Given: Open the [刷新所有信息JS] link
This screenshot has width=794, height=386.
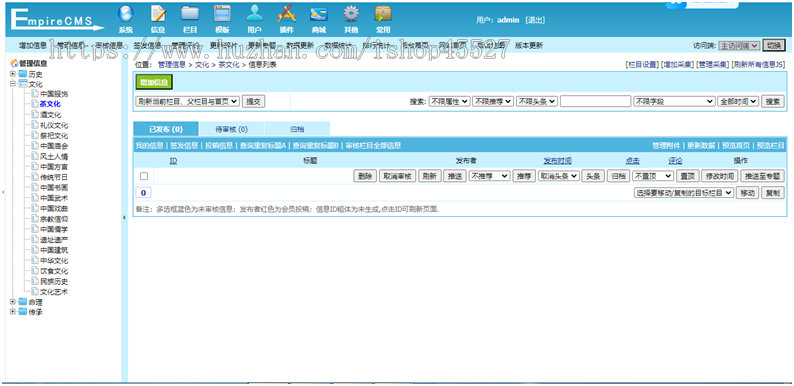Looking at the screenshot, I should (x=758, y=65).
